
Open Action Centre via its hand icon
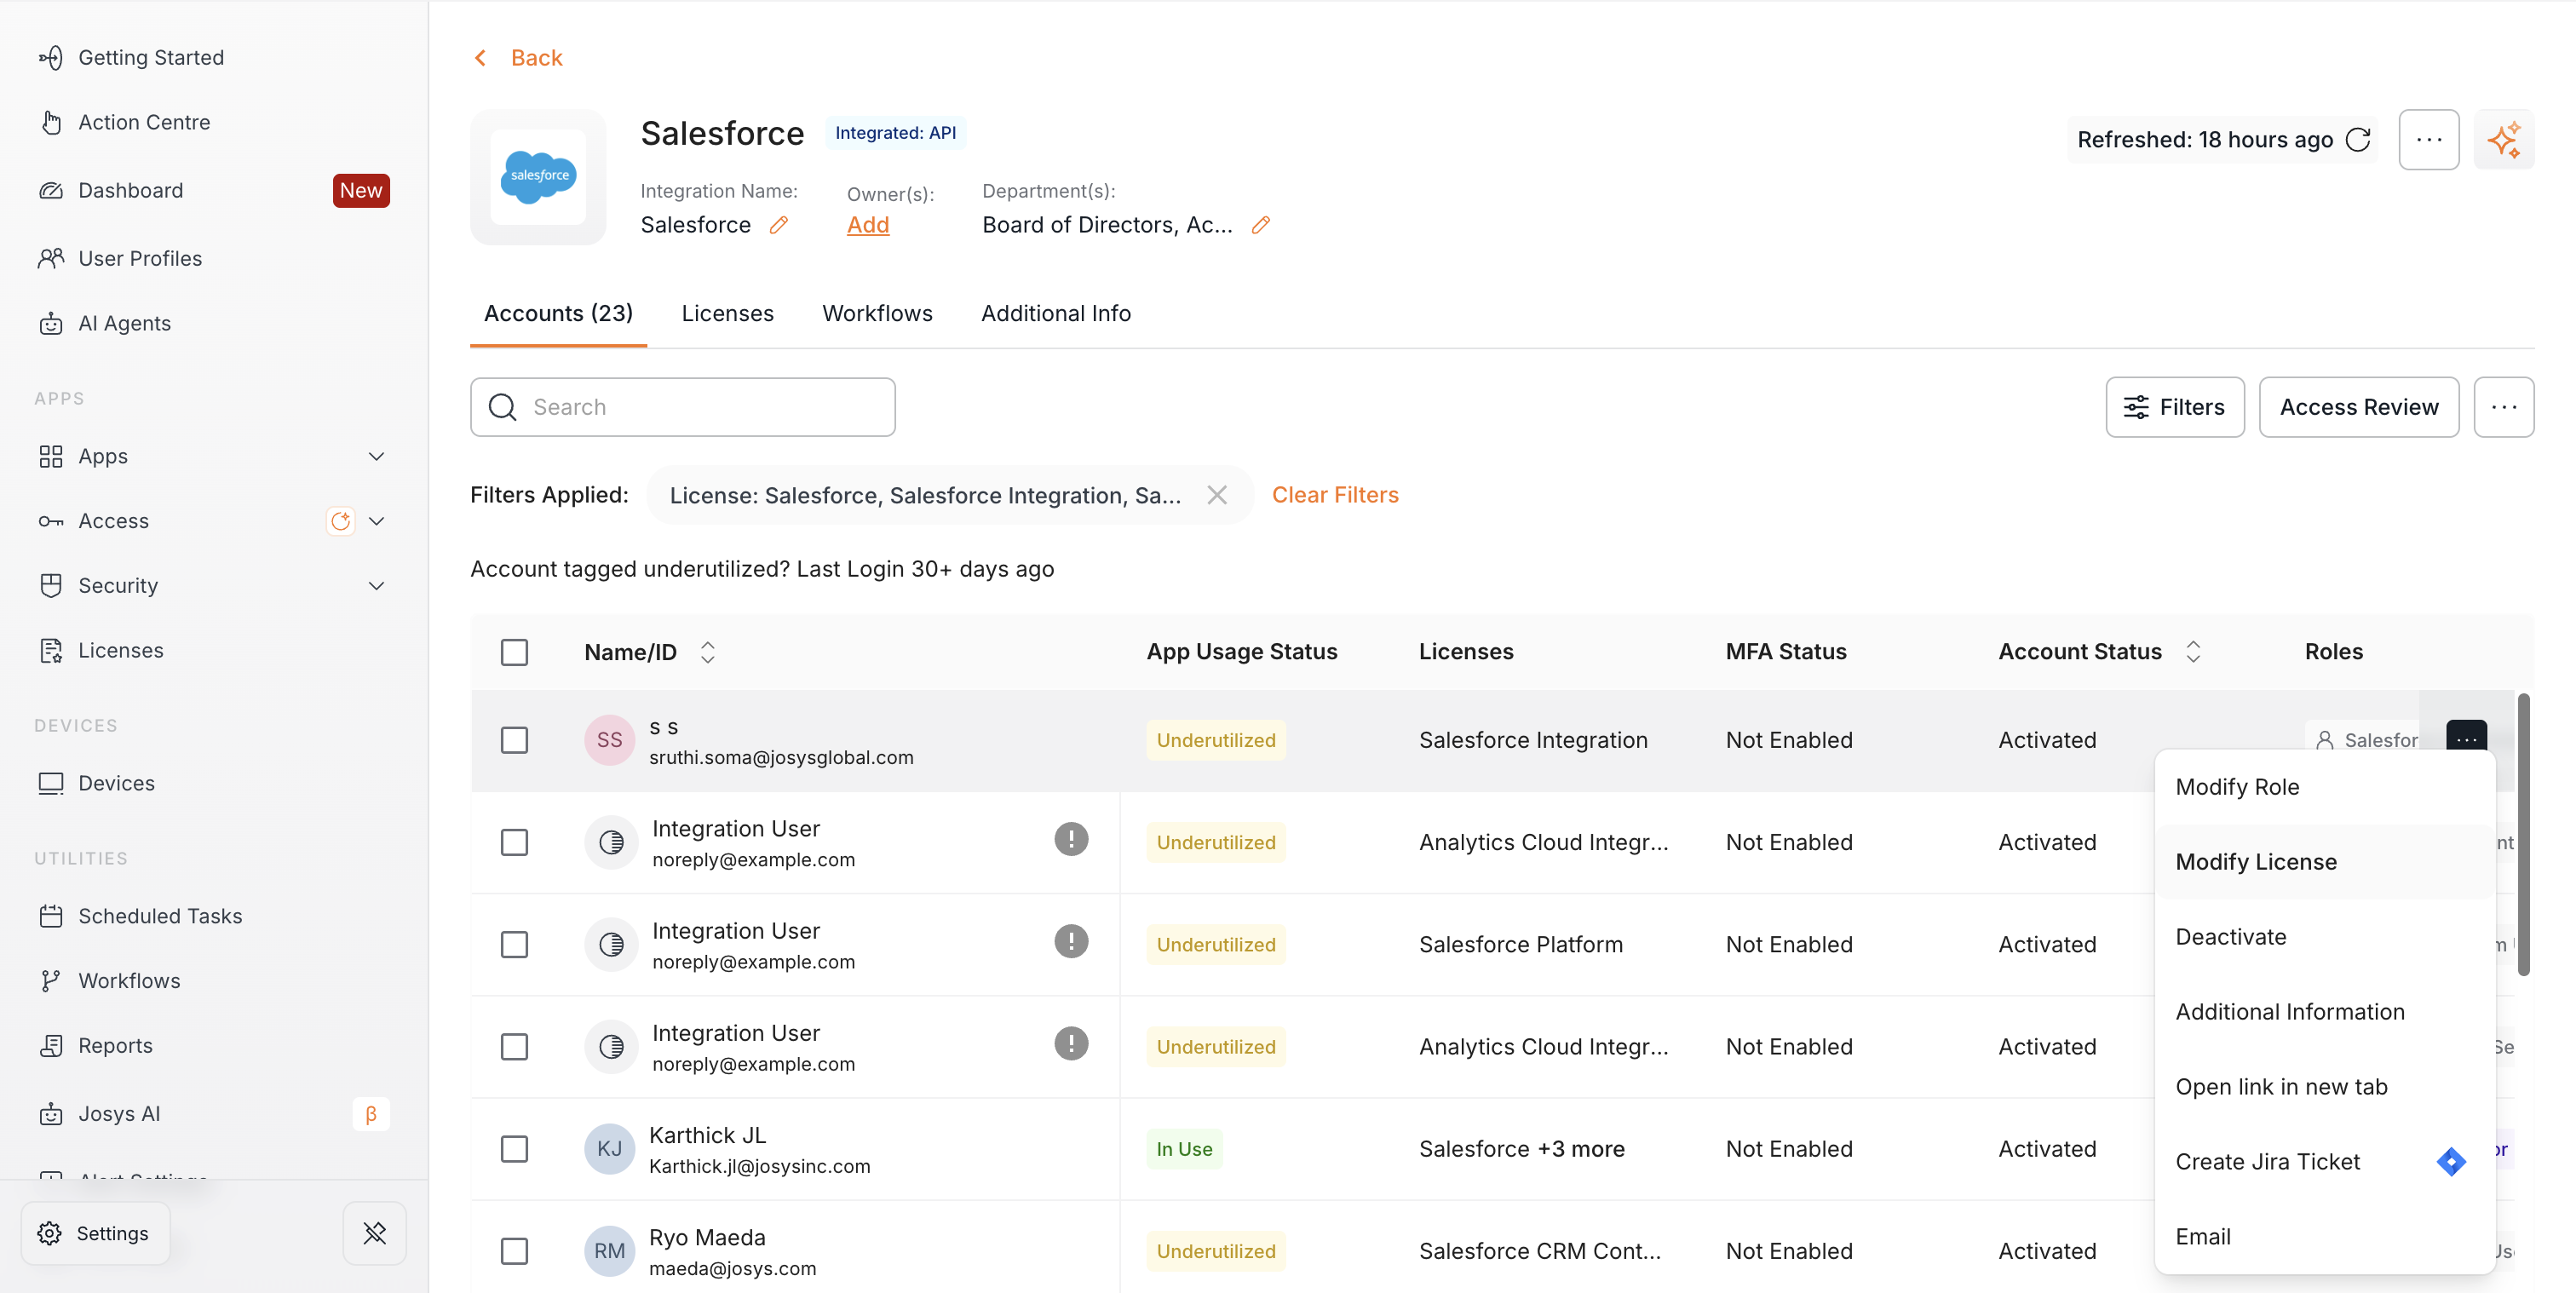tap(51, 122)
